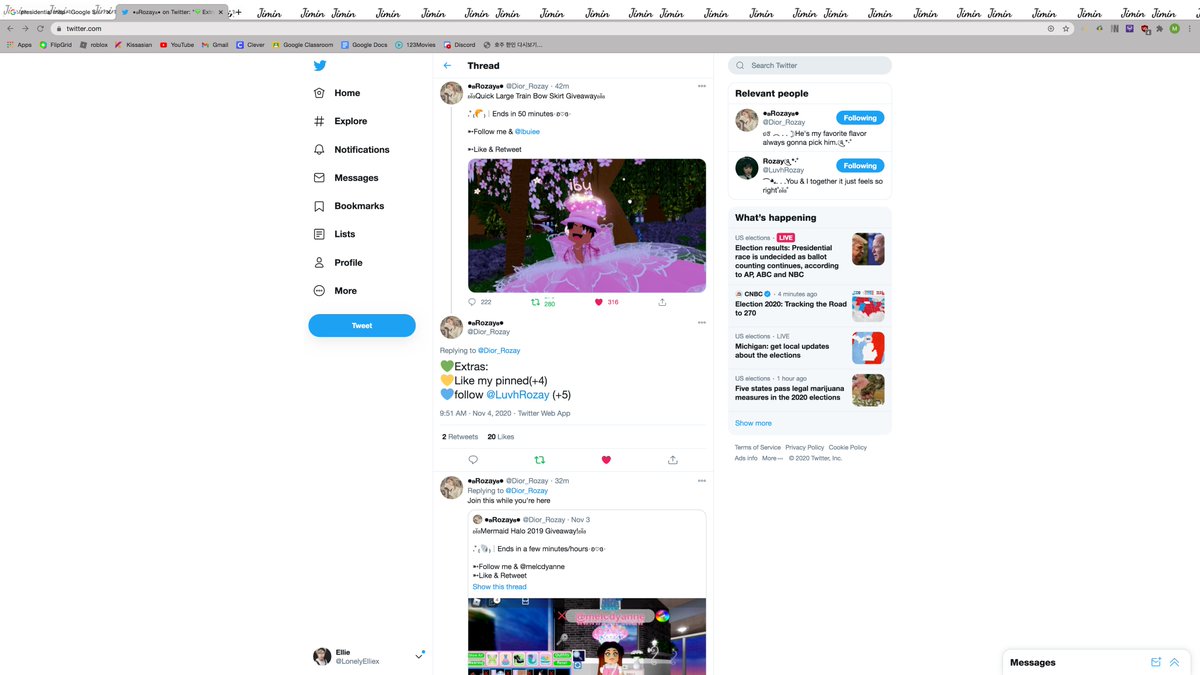Reload the page in the browser
Screen dimensions: 1200x675
pyautogui.click(x=40, y=29)
